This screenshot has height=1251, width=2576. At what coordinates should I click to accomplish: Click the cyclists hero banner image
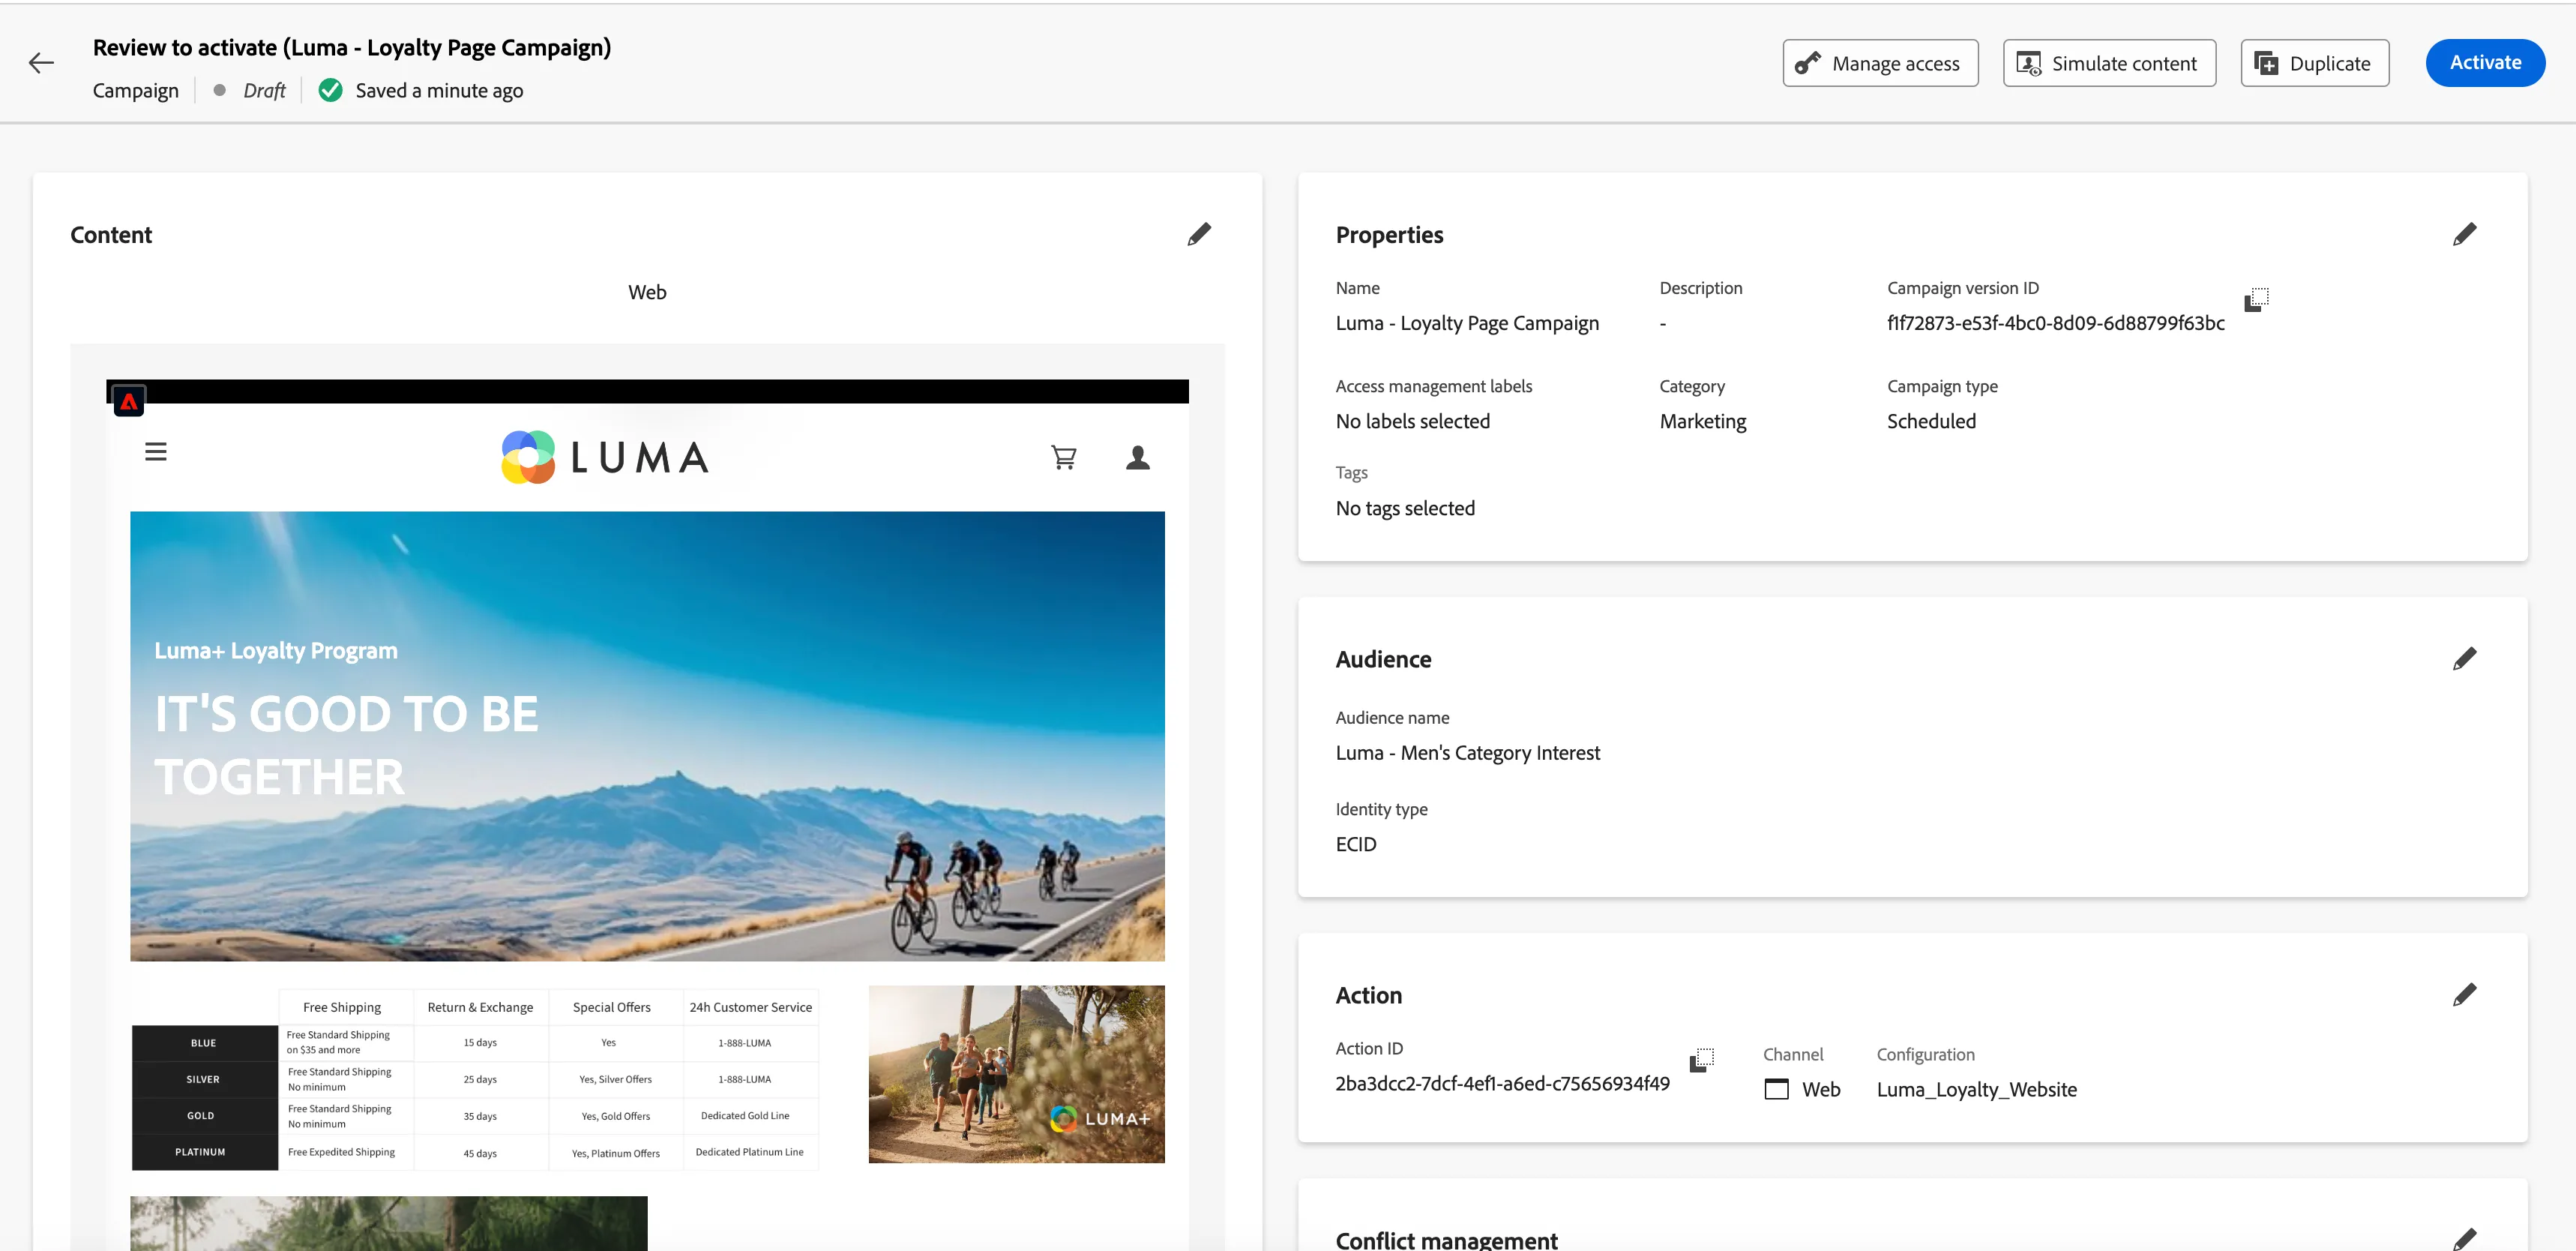point(647,737)
